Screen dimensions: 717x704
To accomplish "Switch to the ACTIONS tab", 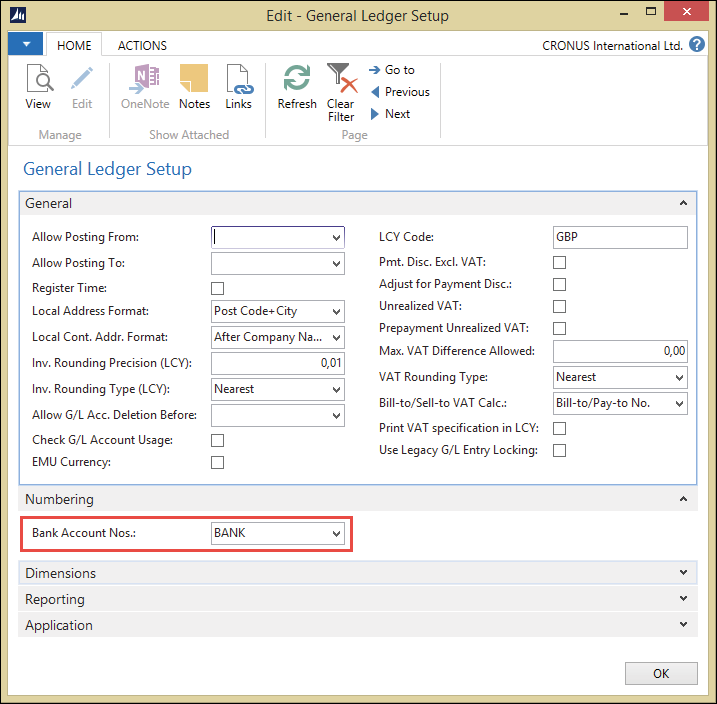I will 142,46.
